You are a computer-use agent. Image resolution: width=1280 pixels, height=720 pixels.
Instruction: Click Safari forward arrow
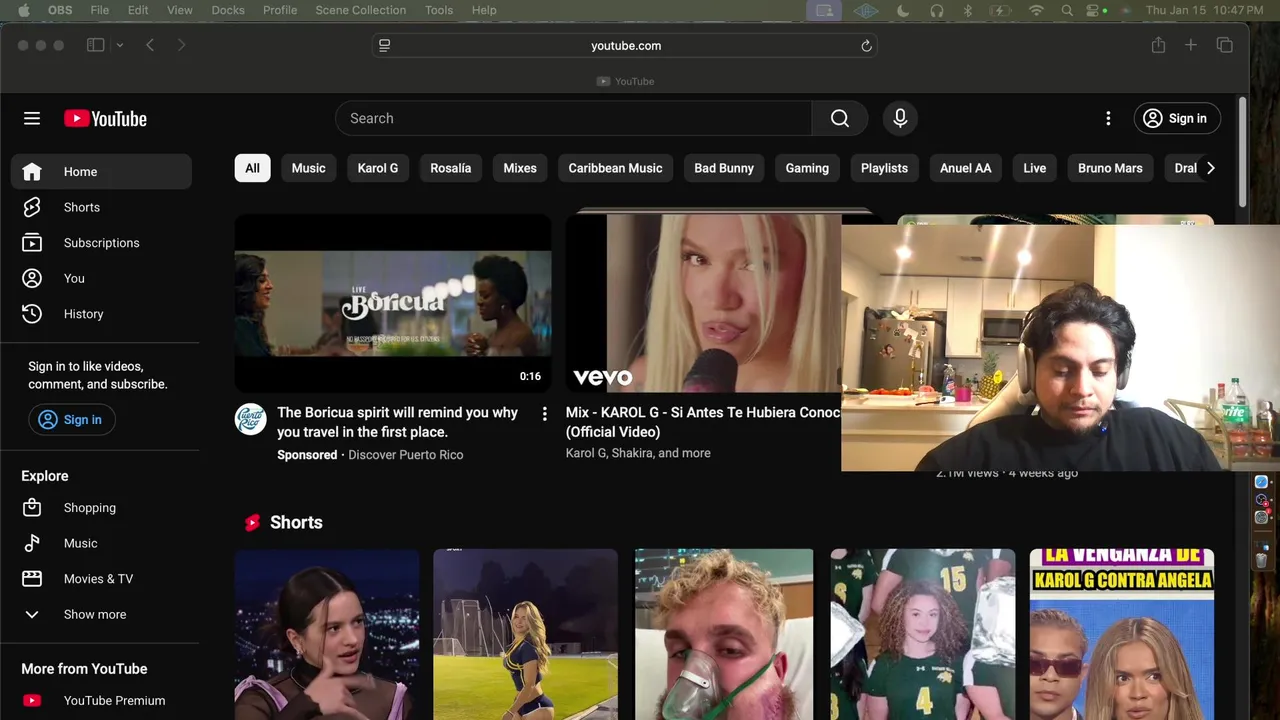tap(181, 45)
